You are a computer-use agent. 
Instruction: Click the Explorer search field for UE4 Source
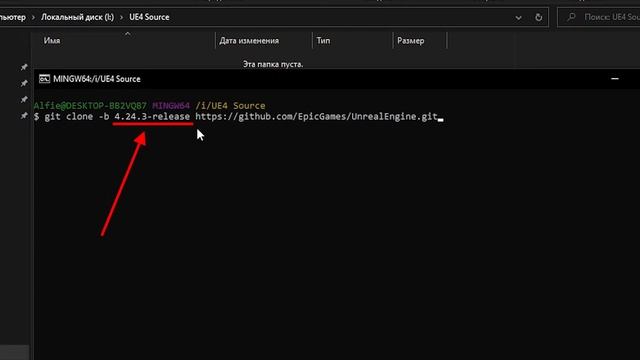pyautogui.click(x=599, y=17)
